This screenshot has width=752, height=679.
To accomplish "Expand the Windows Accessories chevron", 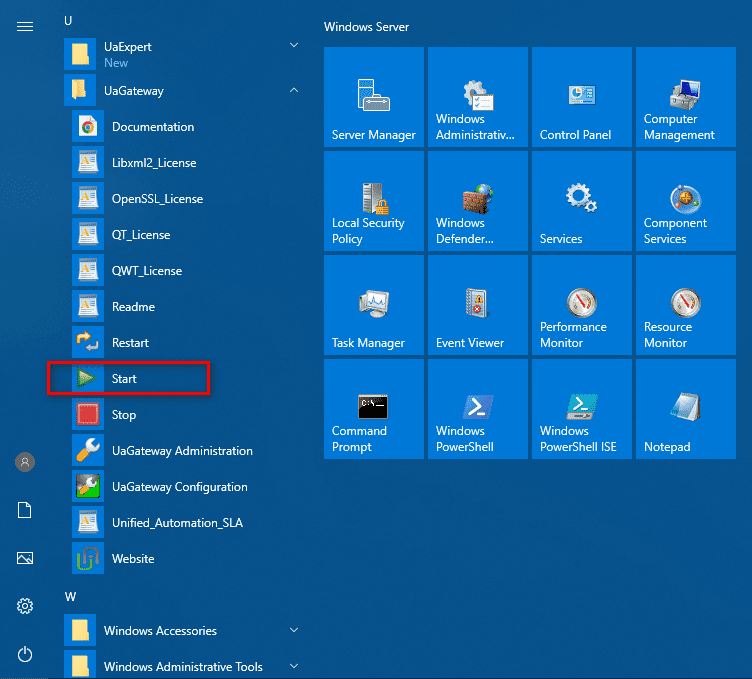I will click(294, 630).
